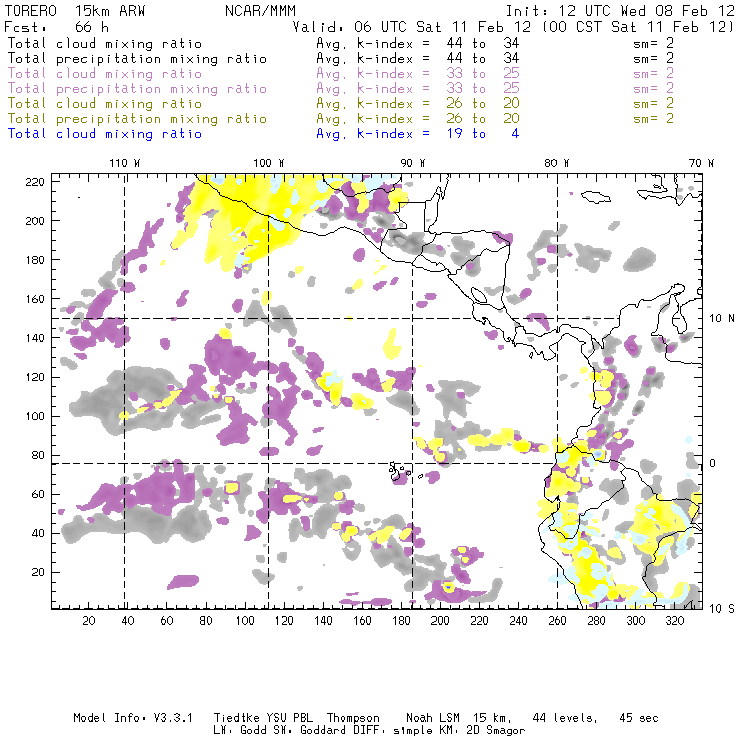Click the "TORERO 15km ARW" title text
740x740 pixels.
point(75,11)
